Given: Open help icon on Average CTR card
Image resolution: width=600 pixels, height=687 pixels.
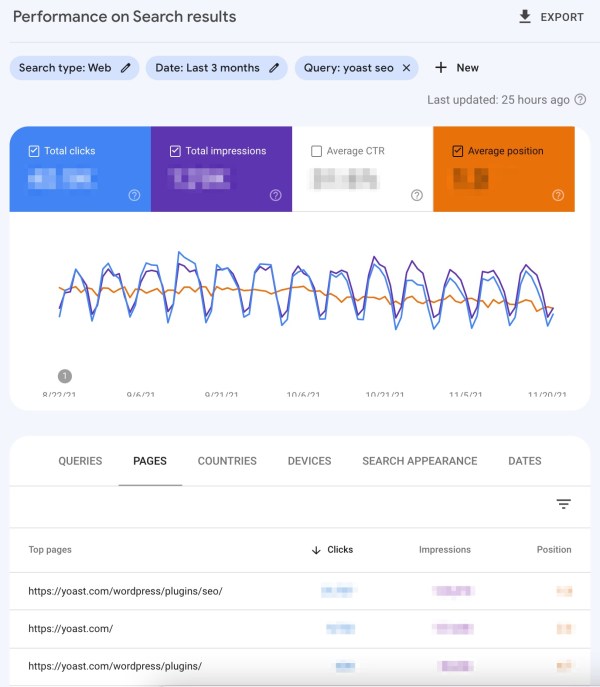Looking at the screenshot, I should tap(417, 195).
